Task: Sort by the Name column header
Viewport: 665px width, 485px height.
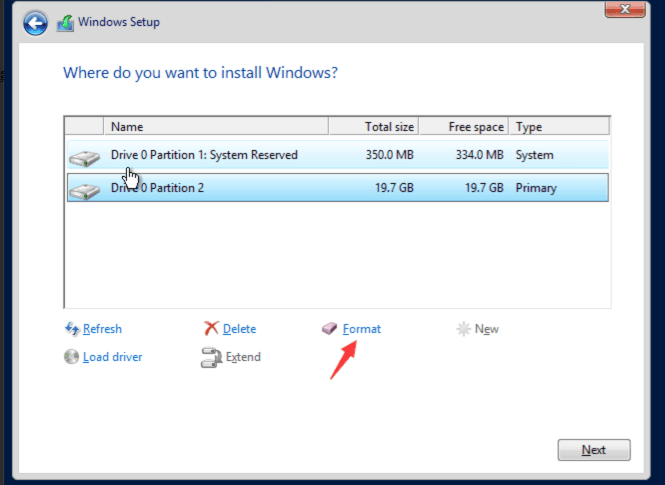Action: point(216,126)
